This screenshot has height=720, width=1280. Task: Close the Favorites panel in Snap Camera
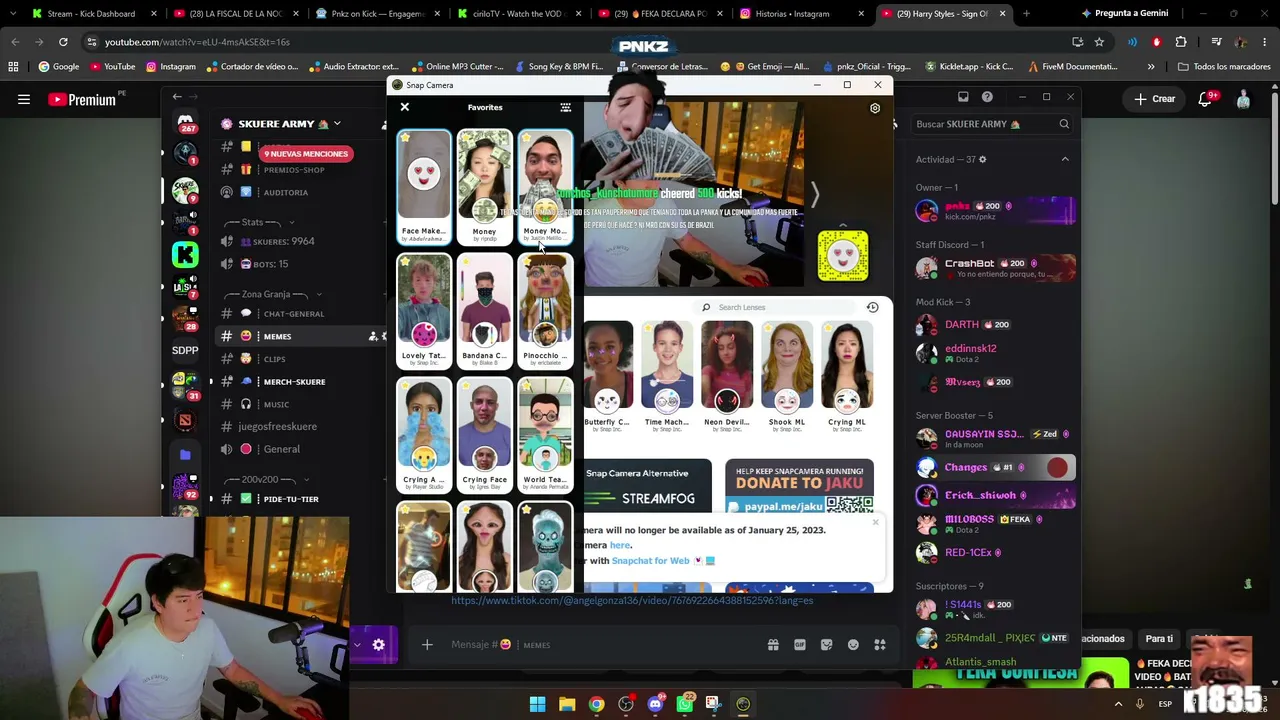click(405, 107)
